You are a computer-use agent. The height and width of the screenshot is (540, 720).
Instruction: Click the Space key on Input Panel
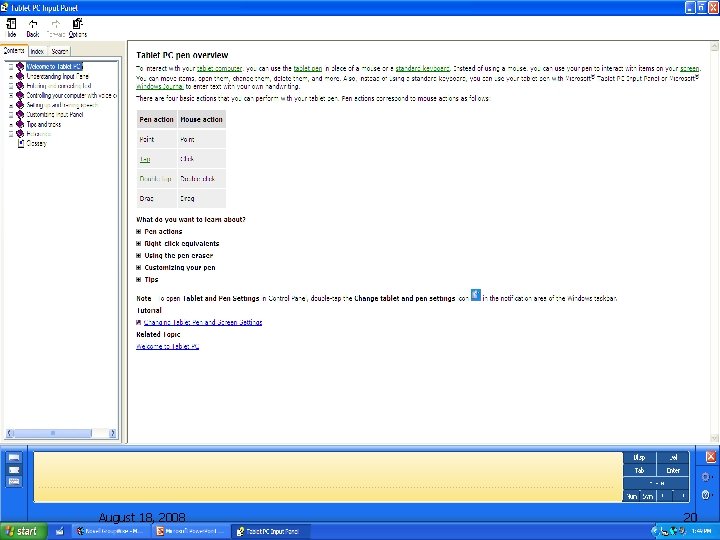(657, 483)
